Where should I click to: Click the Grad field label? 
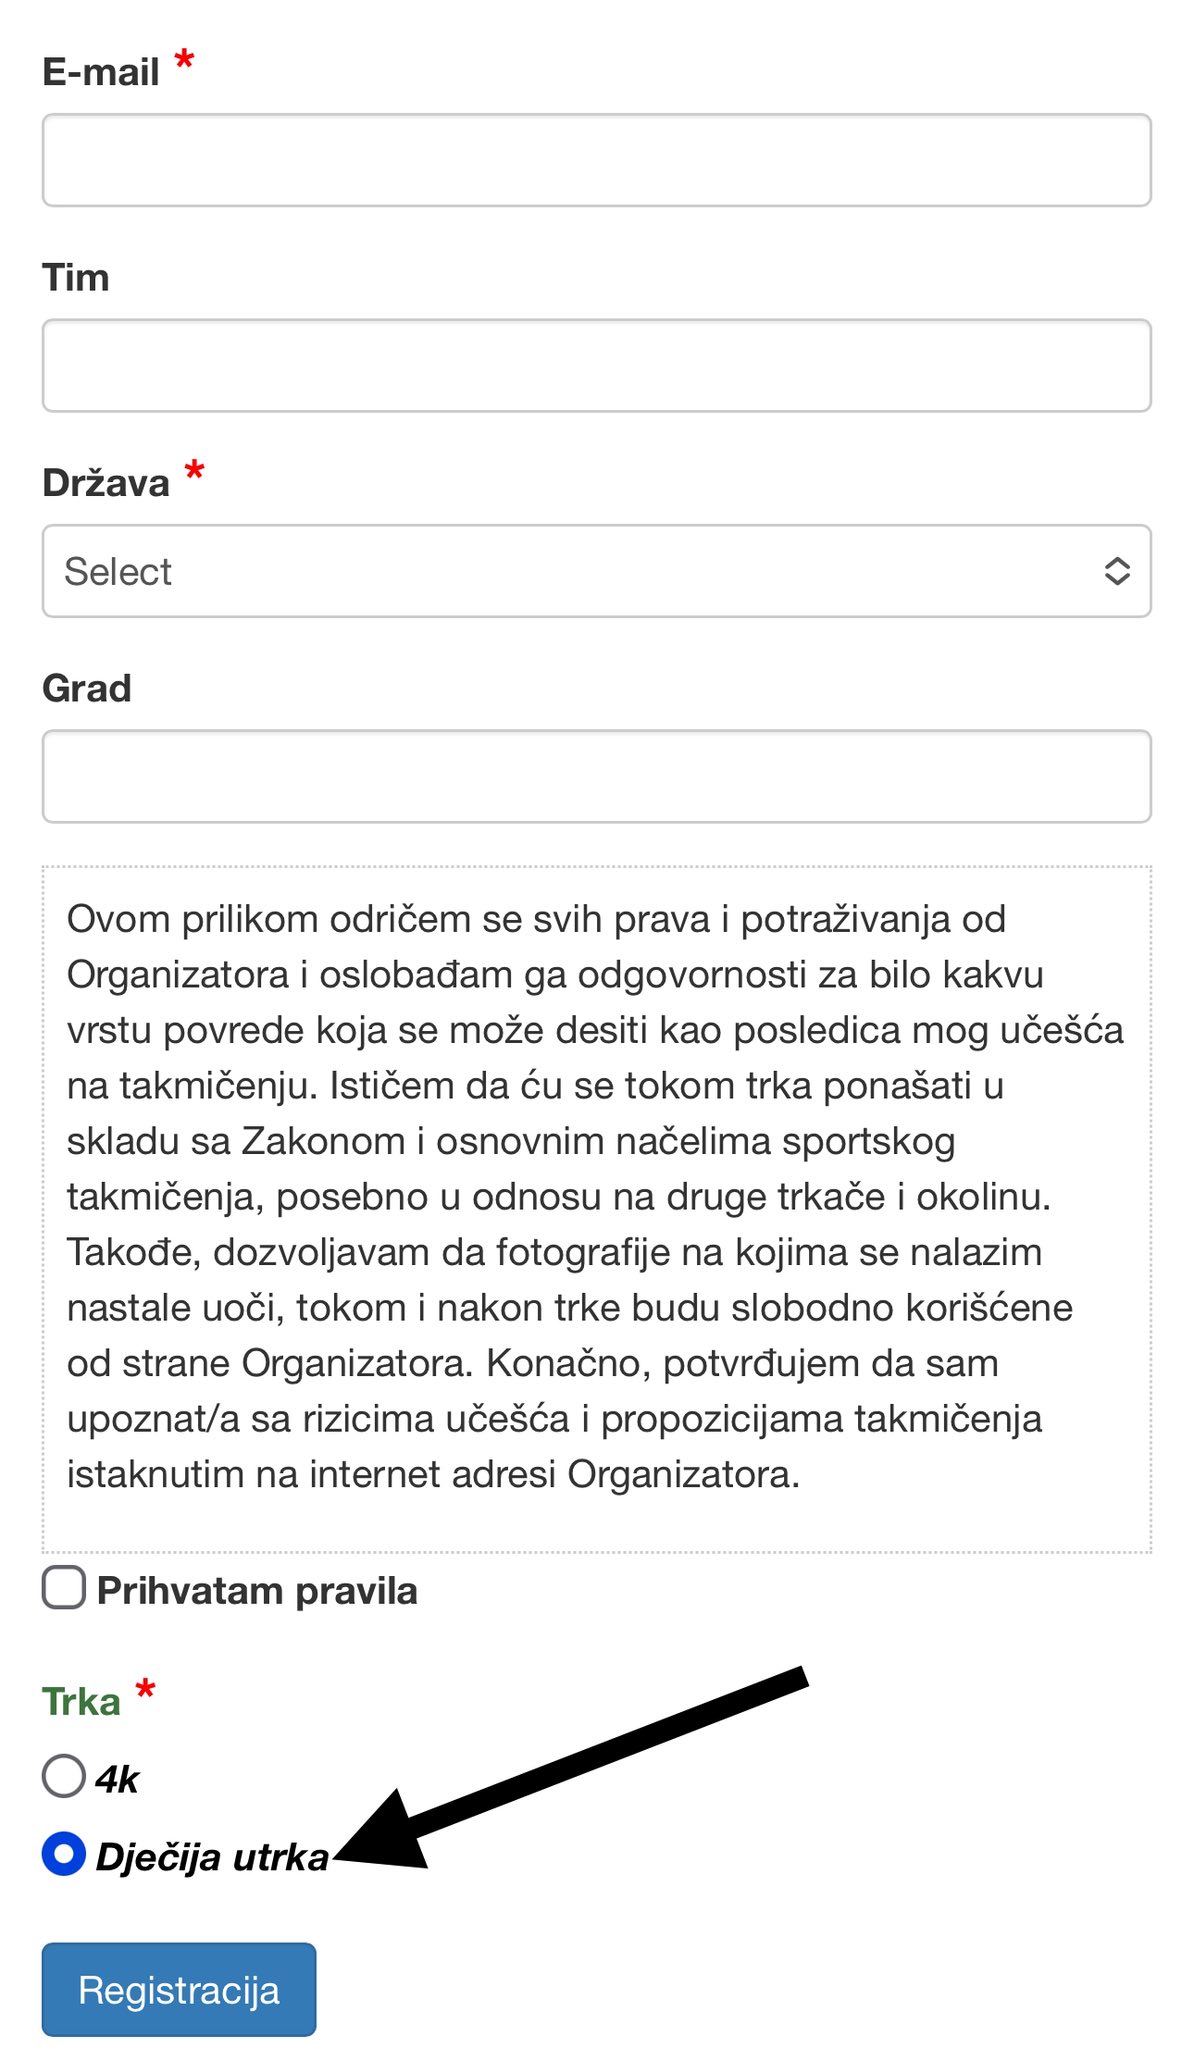87,688
